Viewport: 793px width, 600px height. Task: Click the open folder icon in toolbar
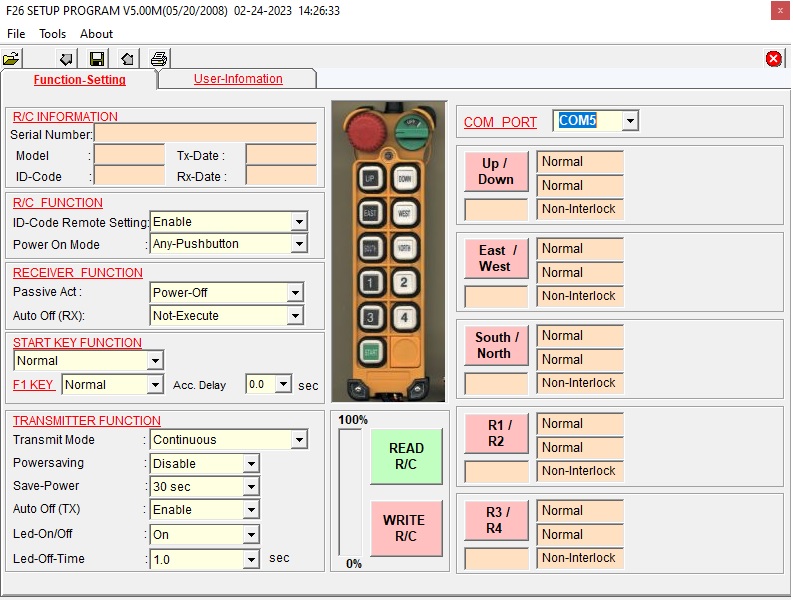coord(11,59)
